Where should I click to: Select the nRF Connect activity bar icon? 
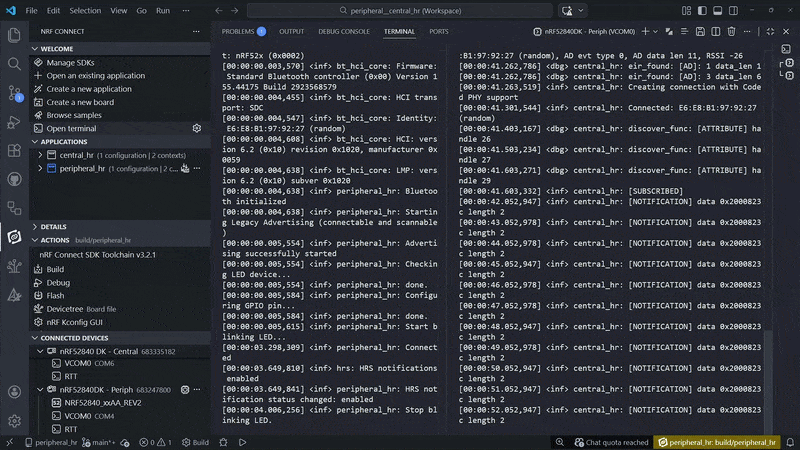pyautogui.click(x=14, y=237)
